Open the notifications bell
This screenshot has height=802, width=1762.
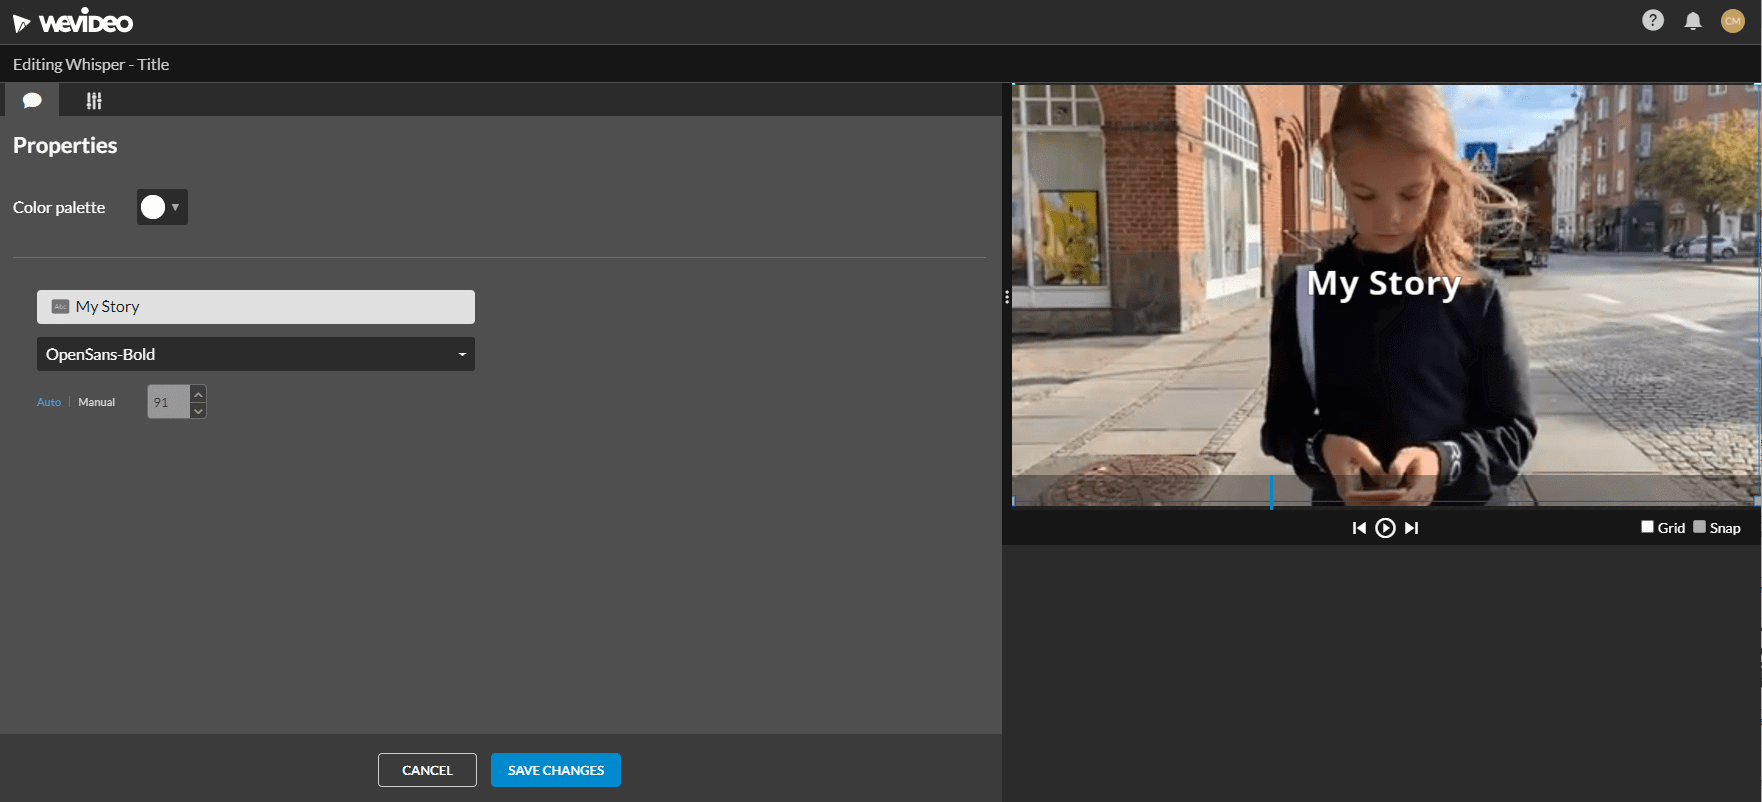[x=1692, y=21]
